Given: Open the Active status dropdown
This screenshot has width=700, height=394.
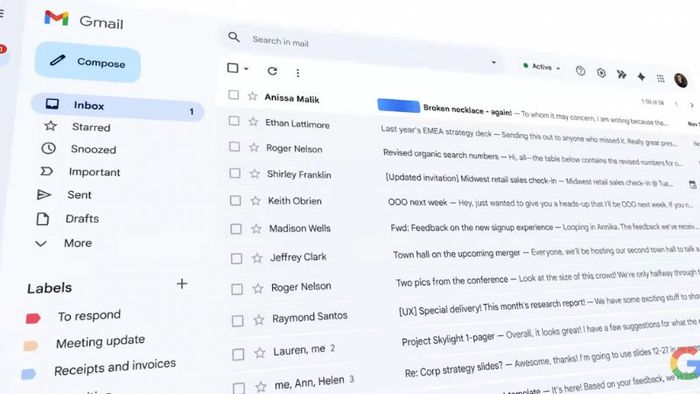Looking at the screenshot, I should point(541,66).
